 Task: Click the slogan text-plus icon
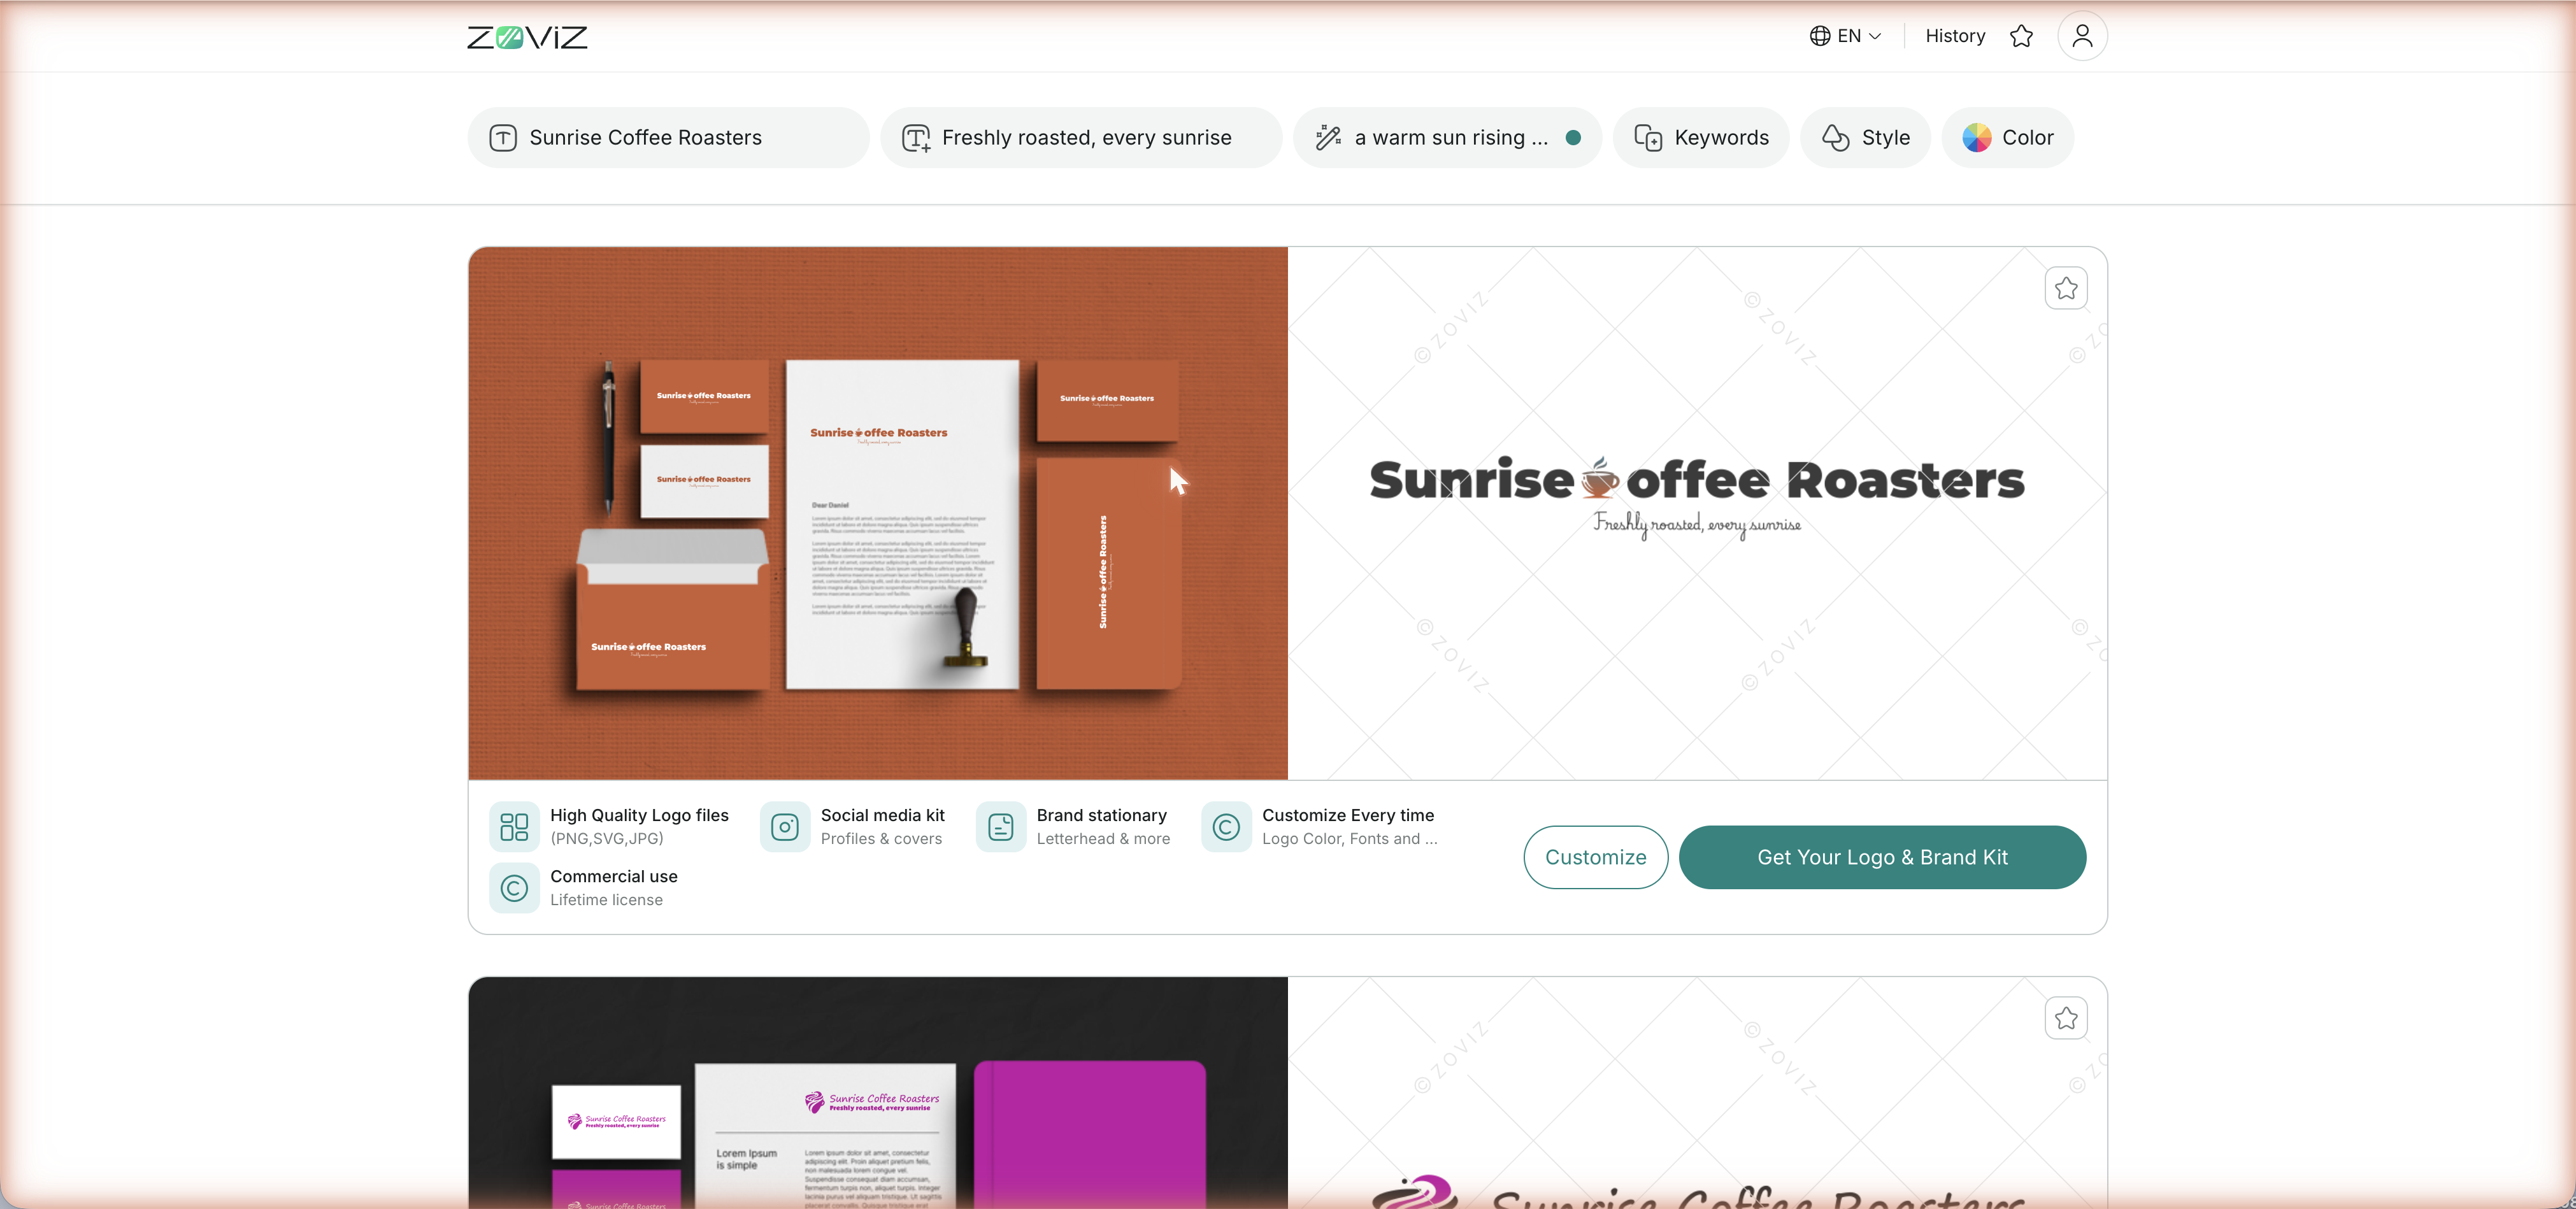tap(916, 137)
